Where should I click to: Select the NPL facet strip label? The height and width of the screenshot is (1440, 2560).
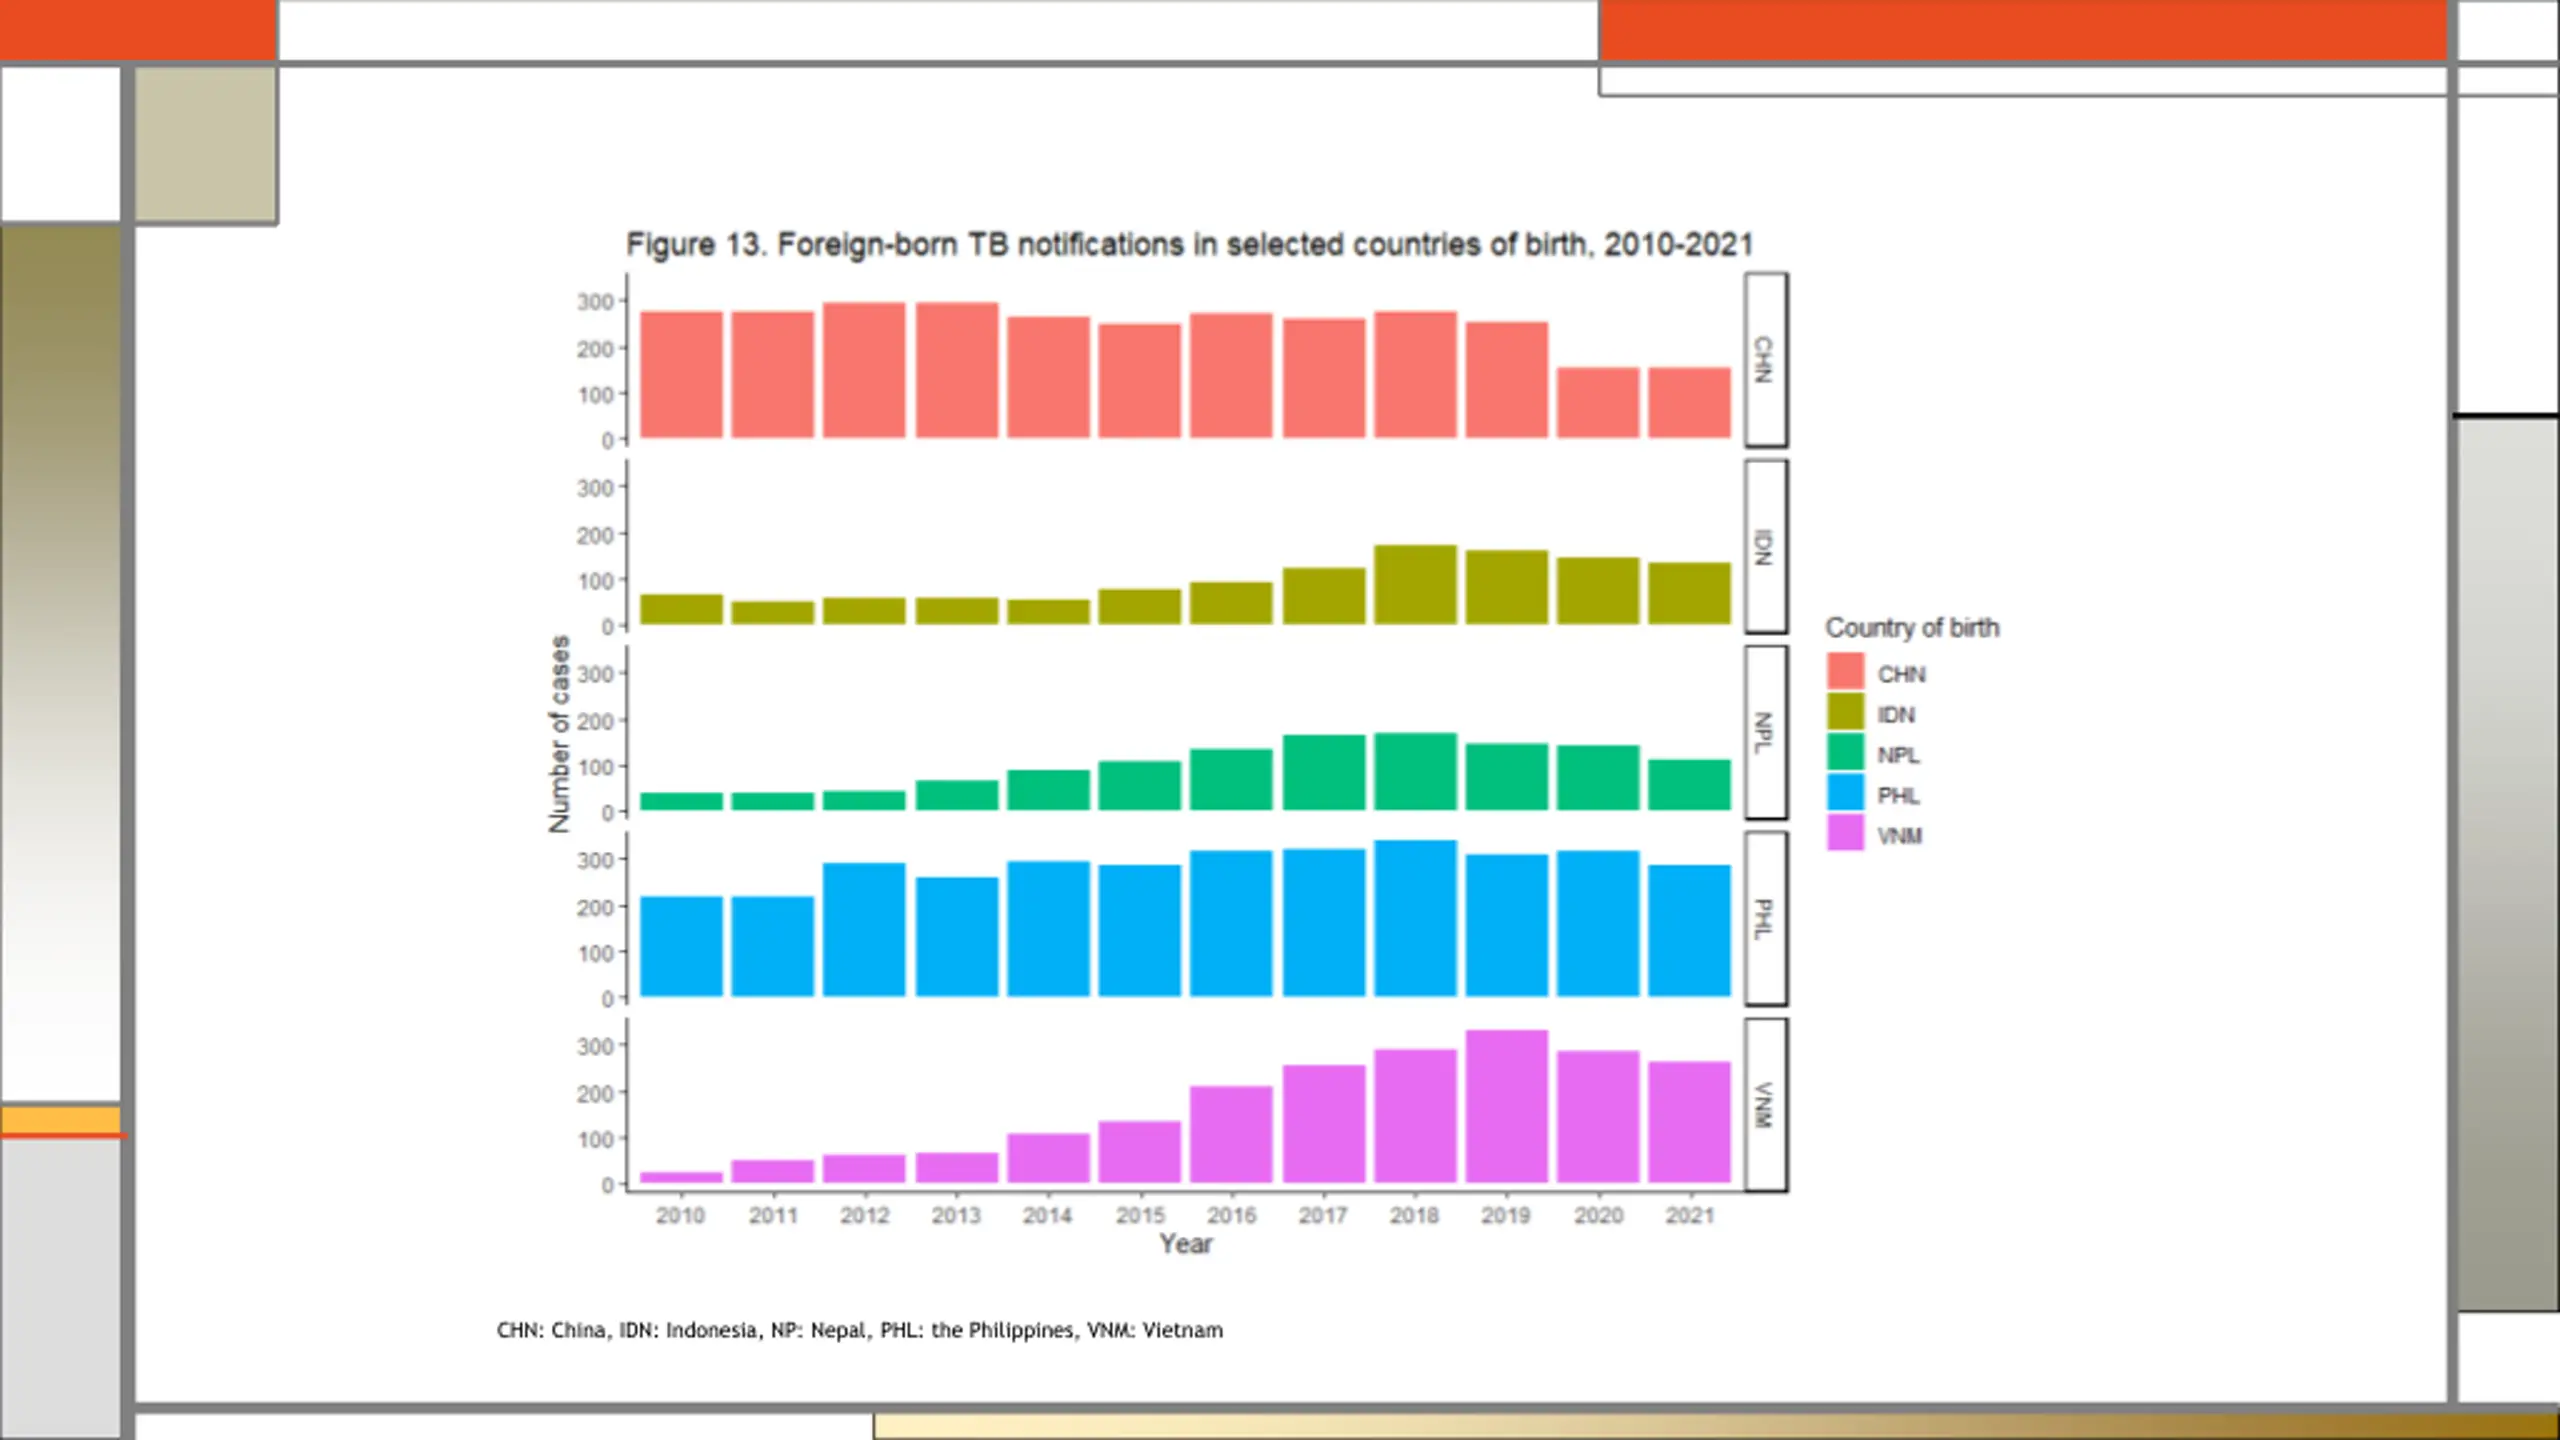(1766, 732)
